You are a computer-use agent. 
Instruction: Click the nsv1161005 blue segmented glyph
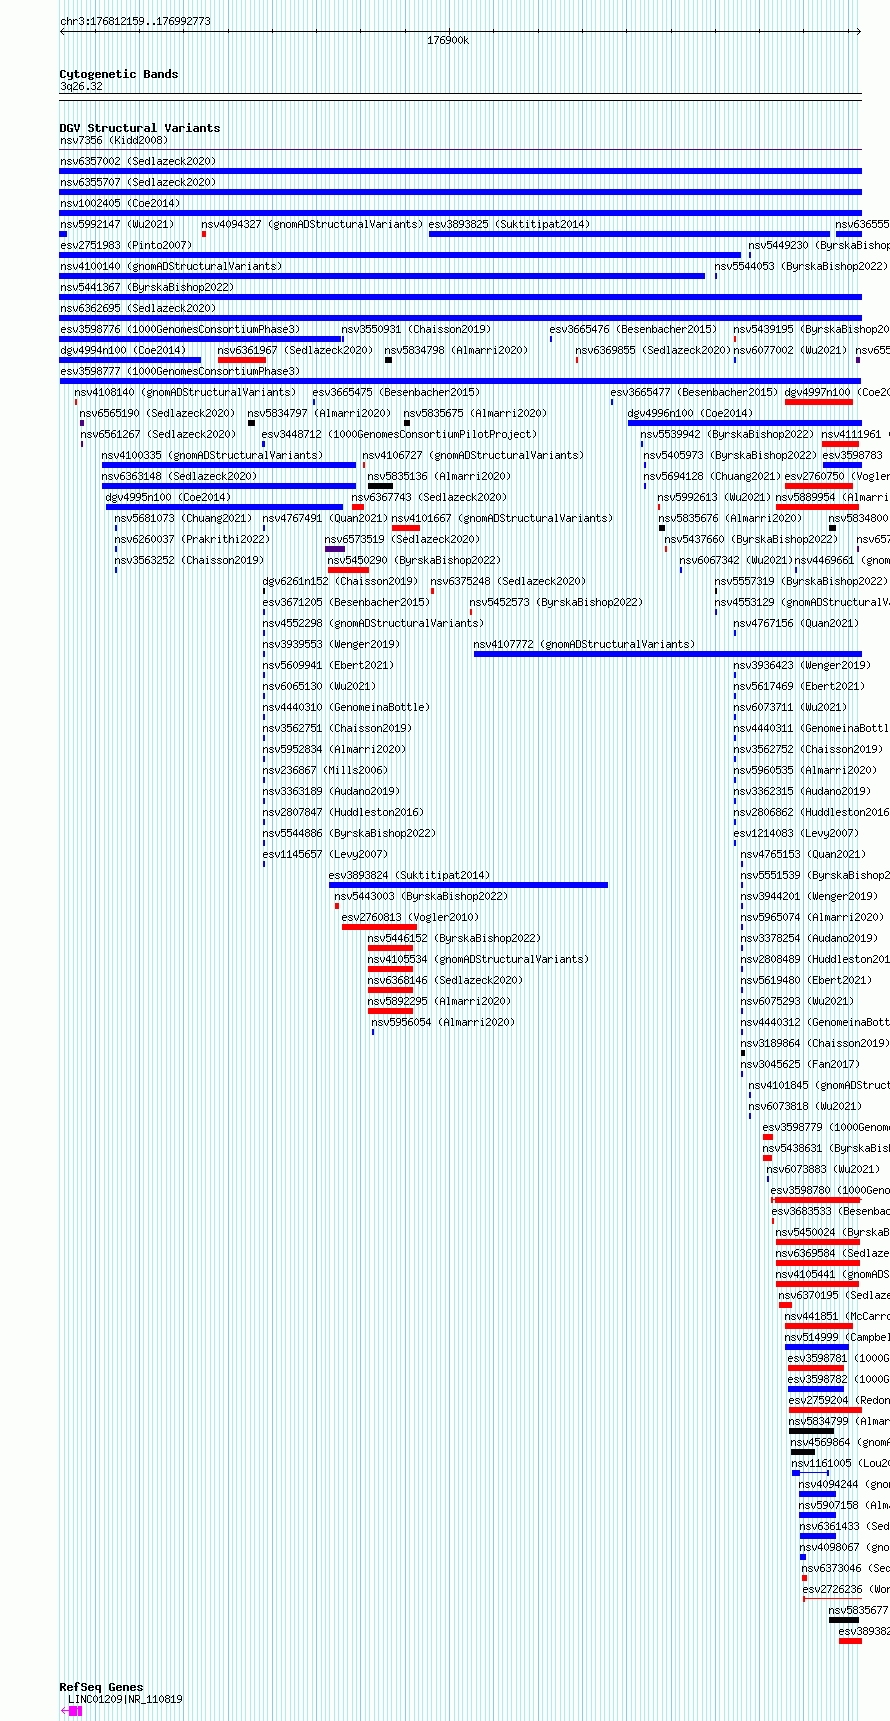(810, 1473)
